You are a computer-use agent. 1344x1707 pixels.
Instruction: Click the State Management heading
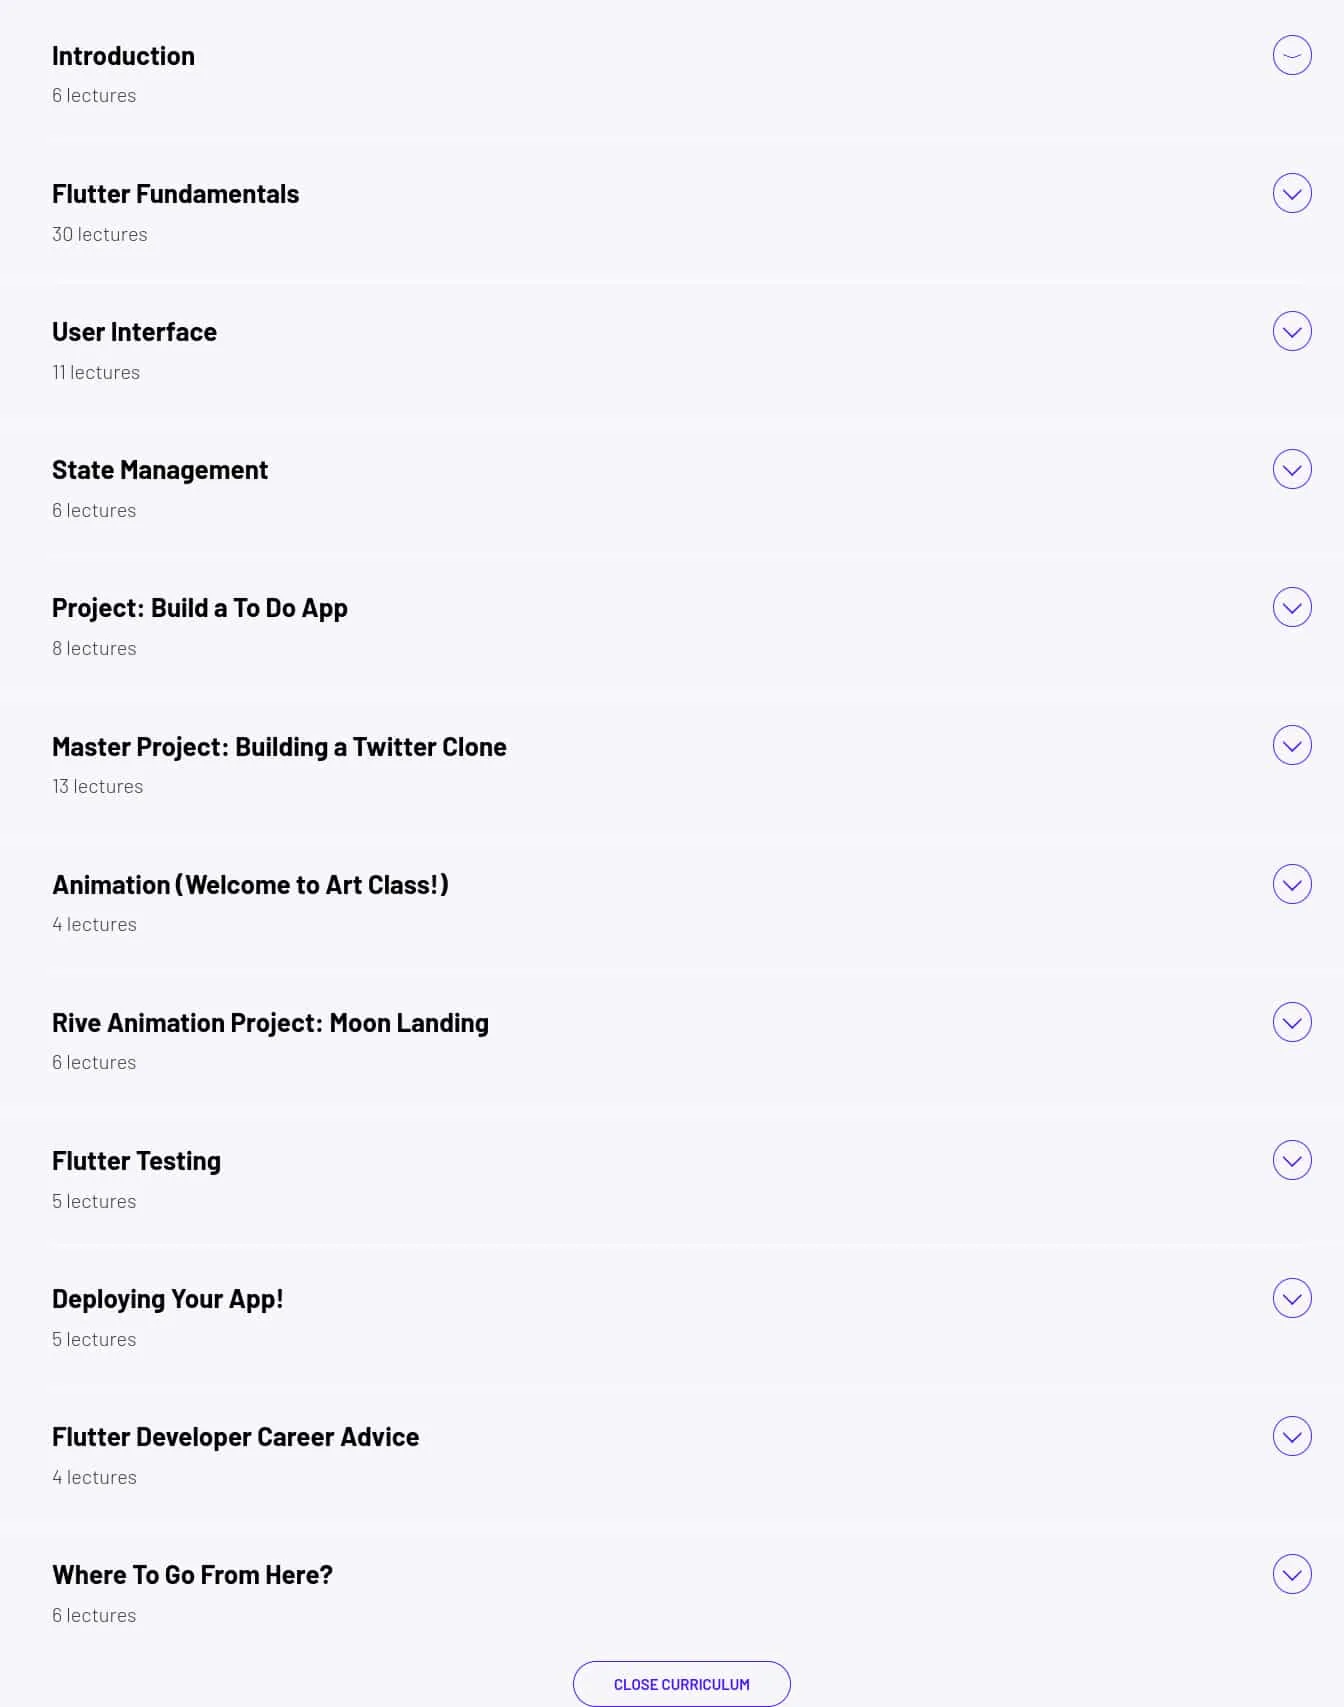[160, 470]
